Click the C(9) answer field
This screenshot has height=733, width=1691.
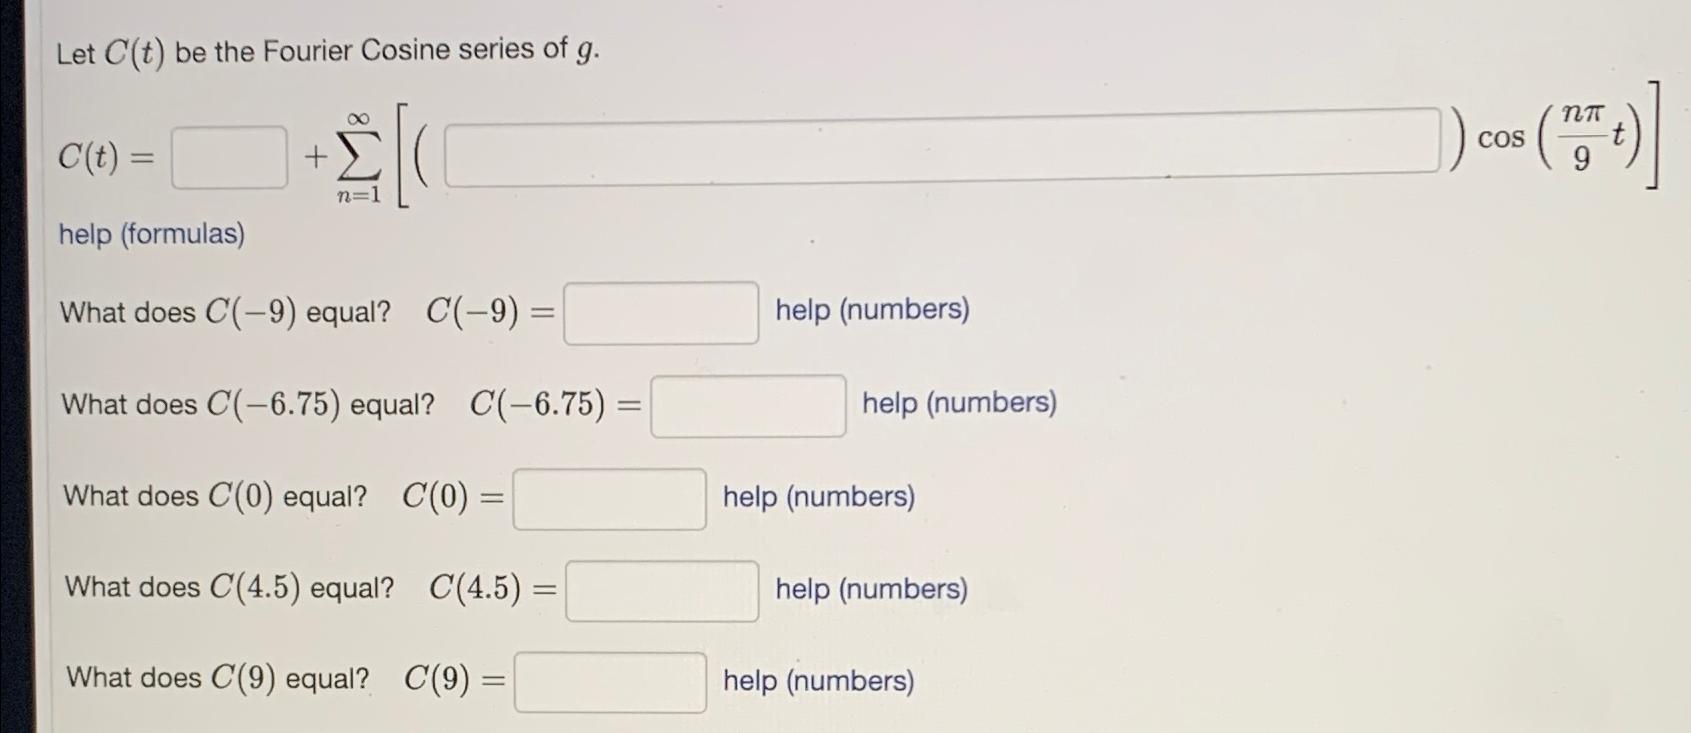pyautogui.click(x=610, y=682)
